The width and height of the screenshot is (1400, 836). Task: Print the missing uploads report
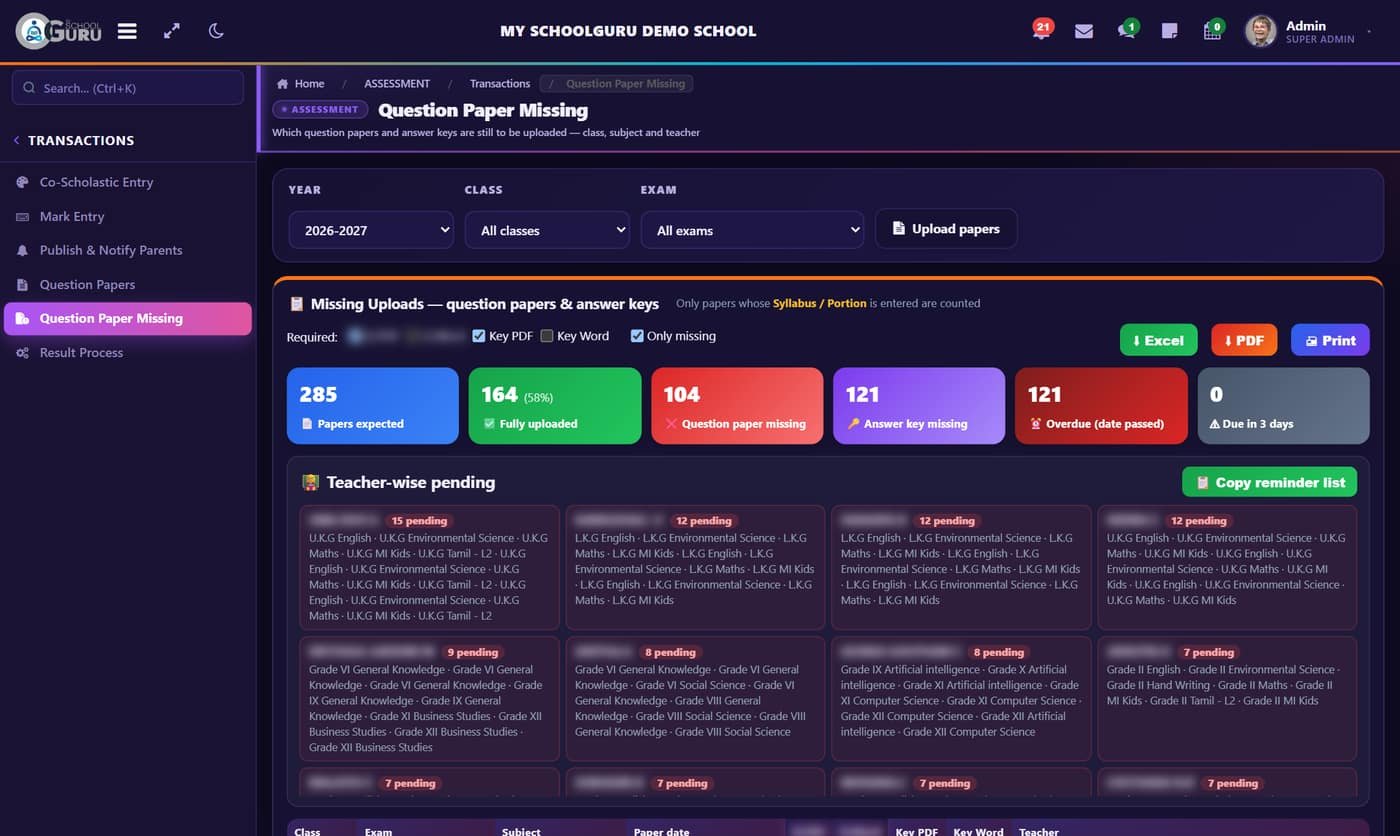click(x=1330, y=340)
